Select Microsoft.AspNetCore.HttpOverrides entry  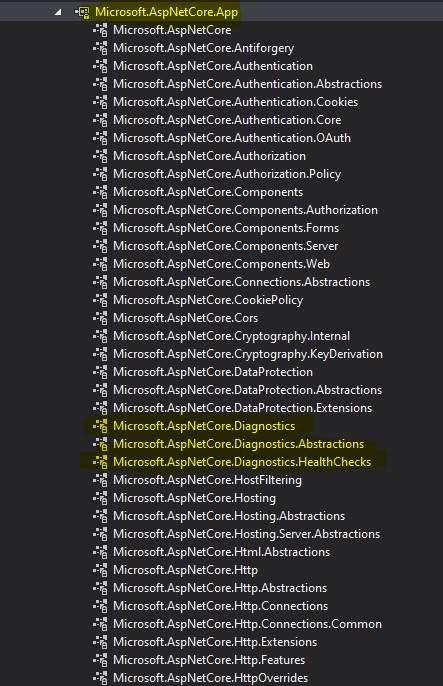210,678
